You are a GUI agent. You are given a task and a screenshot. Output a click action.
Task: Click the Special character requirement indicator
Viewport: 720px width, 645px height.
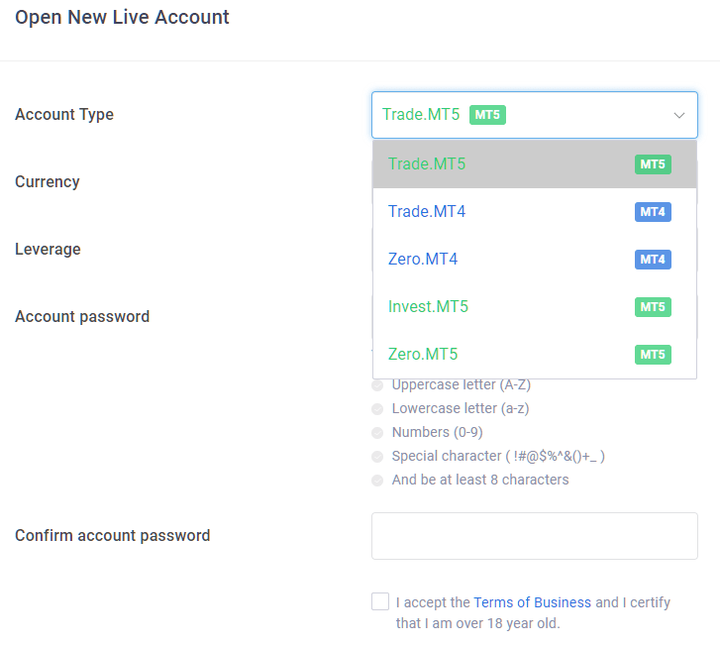(377, 457)
